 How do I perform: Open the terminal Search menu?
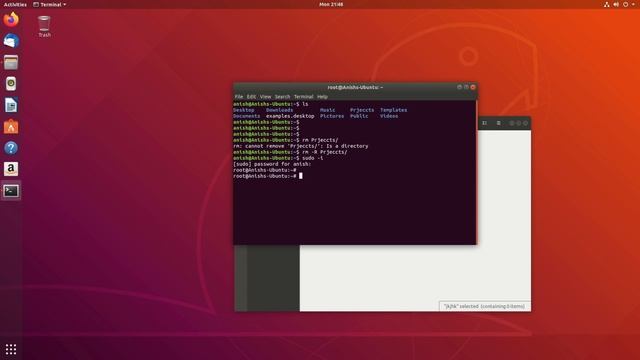click(282, 97)
